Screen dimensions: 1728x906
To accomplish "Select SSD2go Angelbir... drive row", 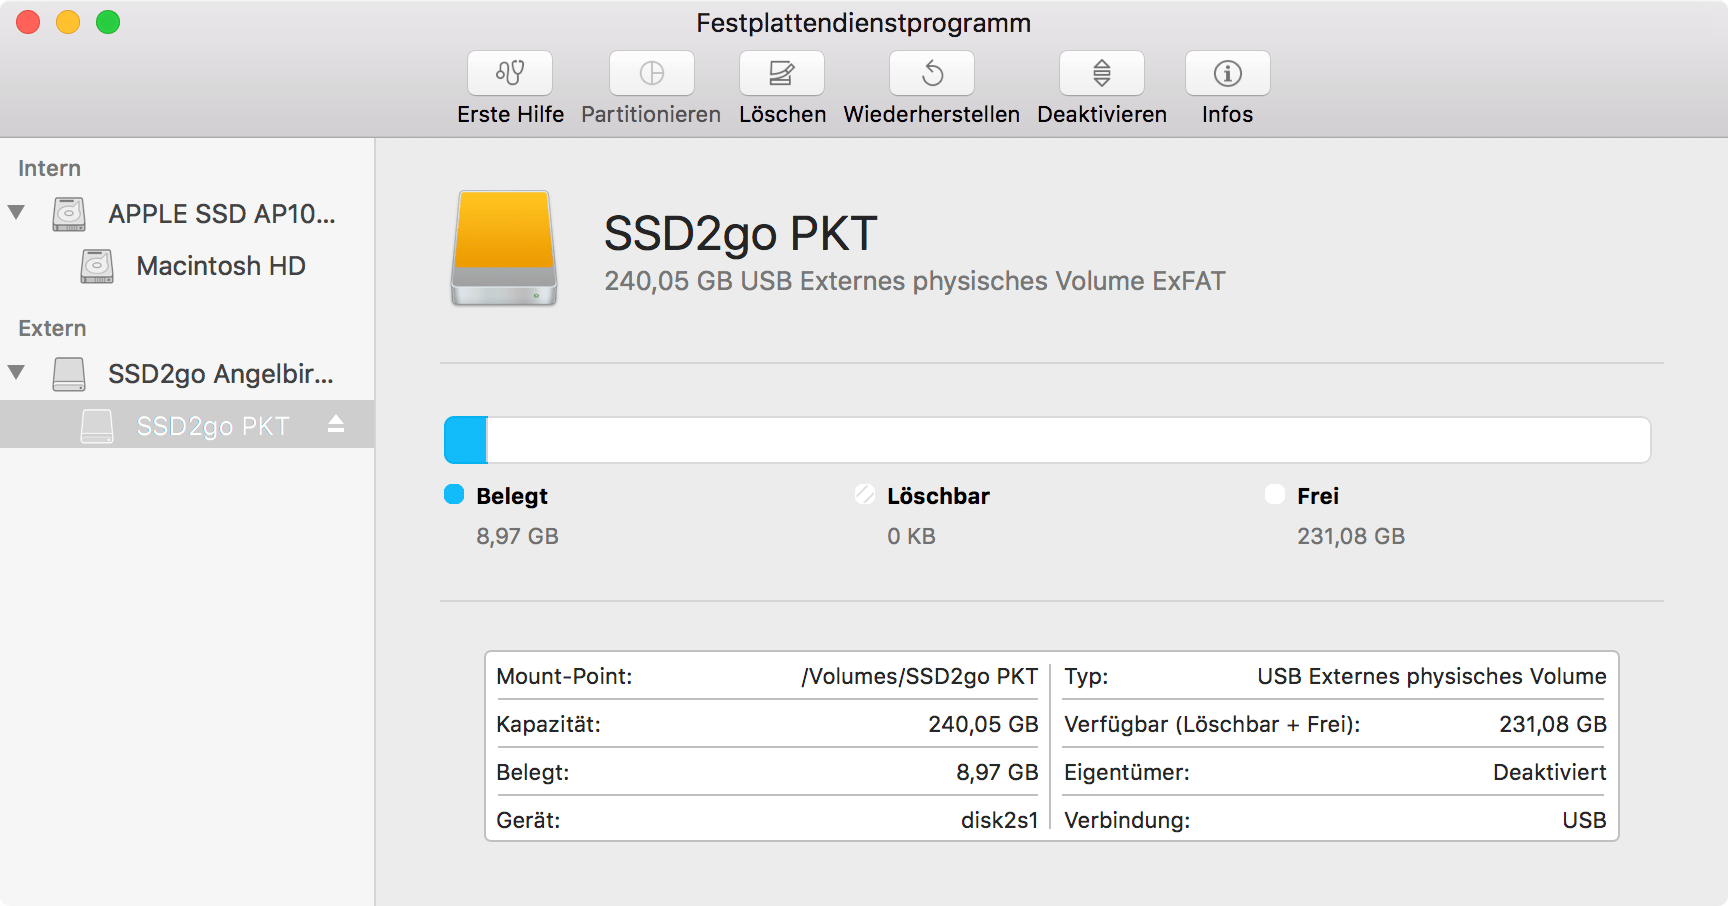I will (187, 374).
